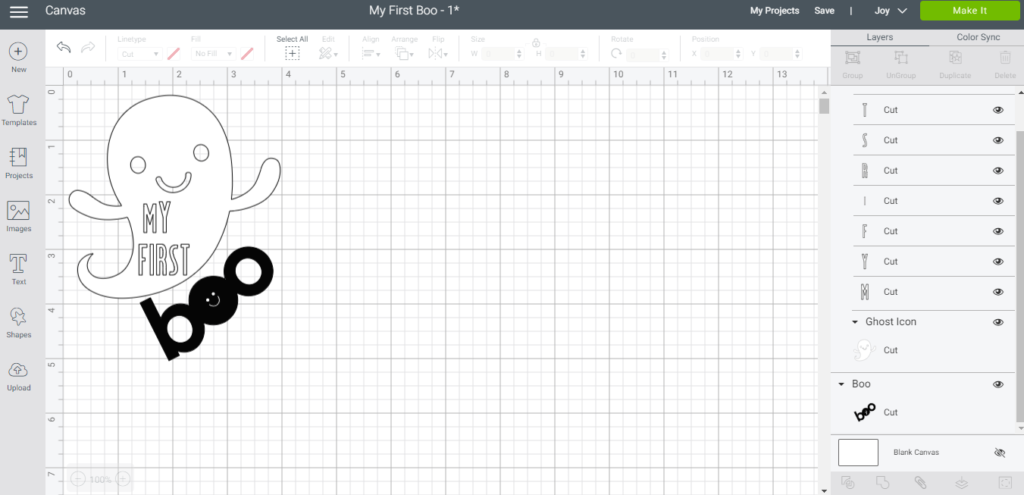Hide the T letter layer

click(998, 110)
